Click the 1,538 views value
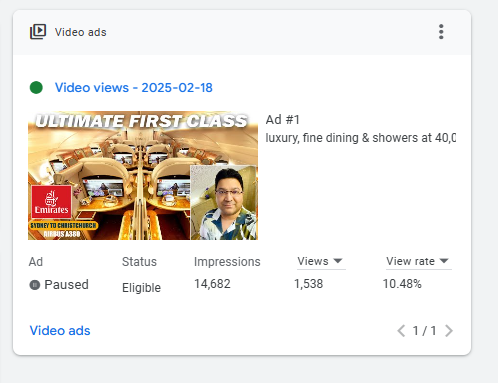Screen dimensions: 498x383 click(x=309, y=284)
